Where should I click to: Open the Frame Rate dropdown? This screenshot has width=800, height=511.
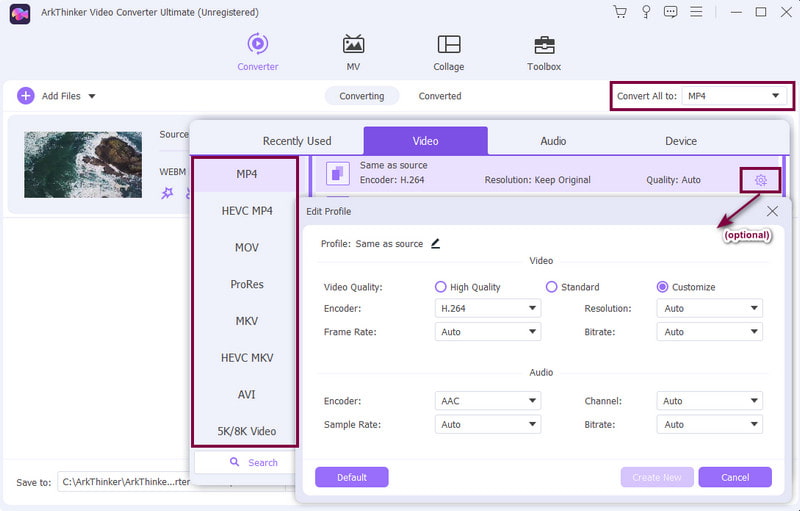click(488, 331)
